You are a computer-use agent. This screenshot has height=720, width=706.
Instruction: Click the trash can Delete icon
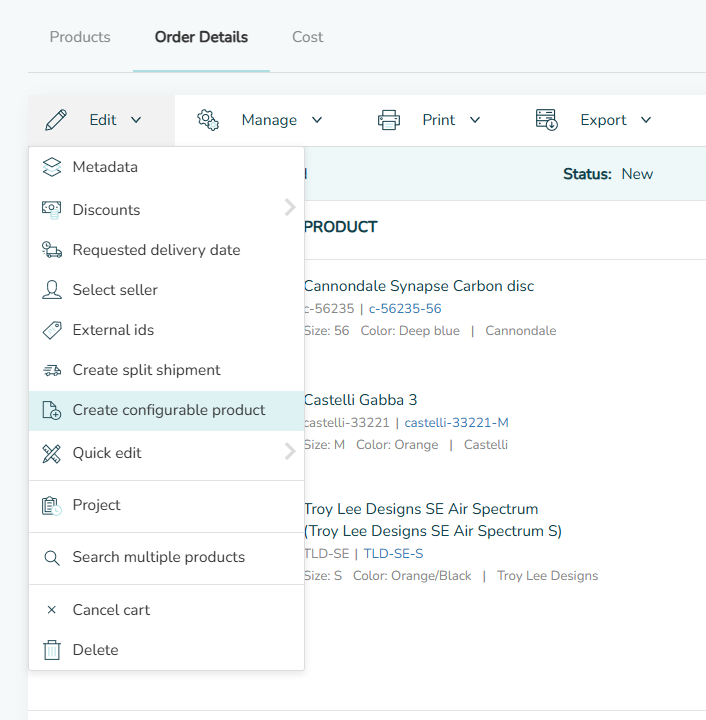52,650
